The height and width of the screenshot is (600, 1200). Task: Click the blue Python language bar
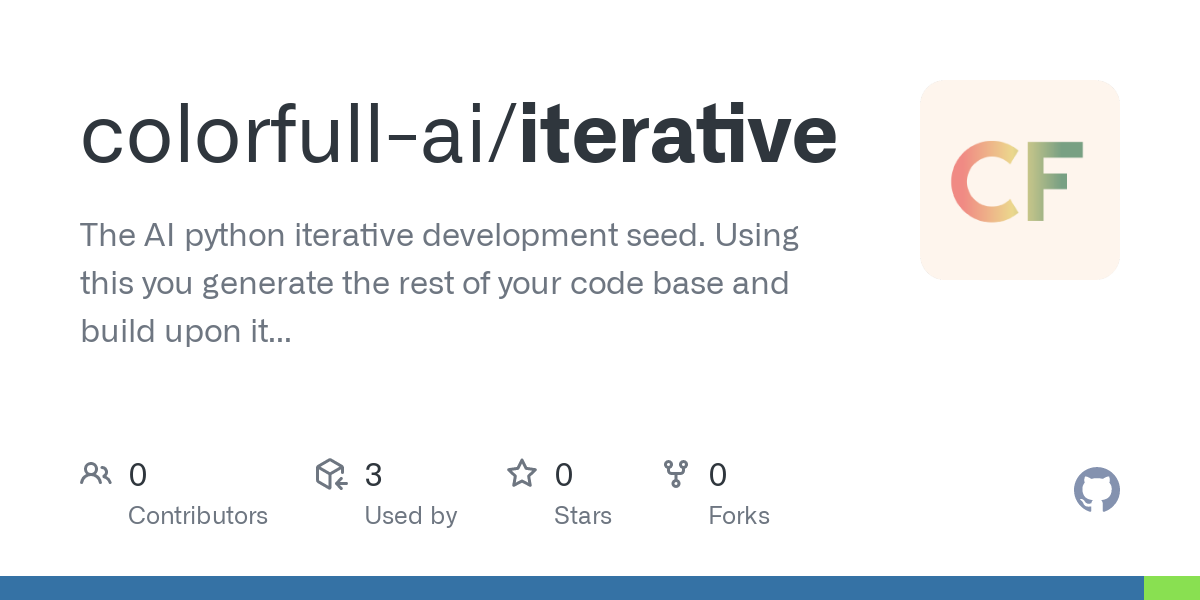[572, 588]
